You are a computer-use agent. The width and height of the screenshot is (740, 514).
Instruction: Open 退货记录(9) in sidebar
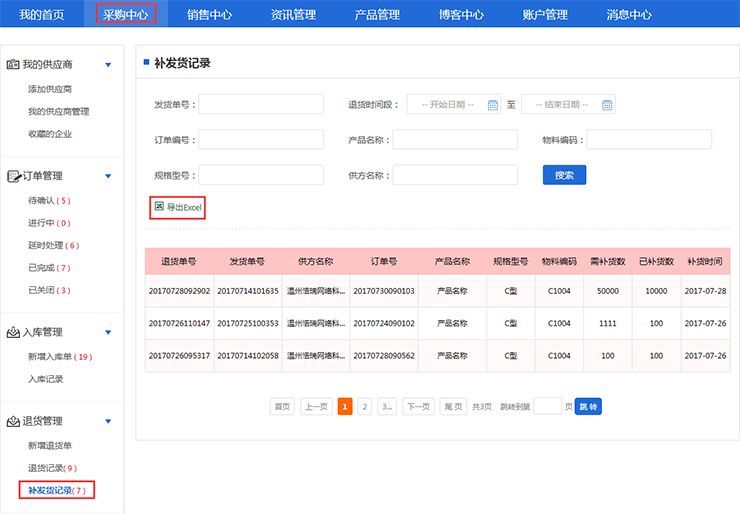tap(52, 468)
